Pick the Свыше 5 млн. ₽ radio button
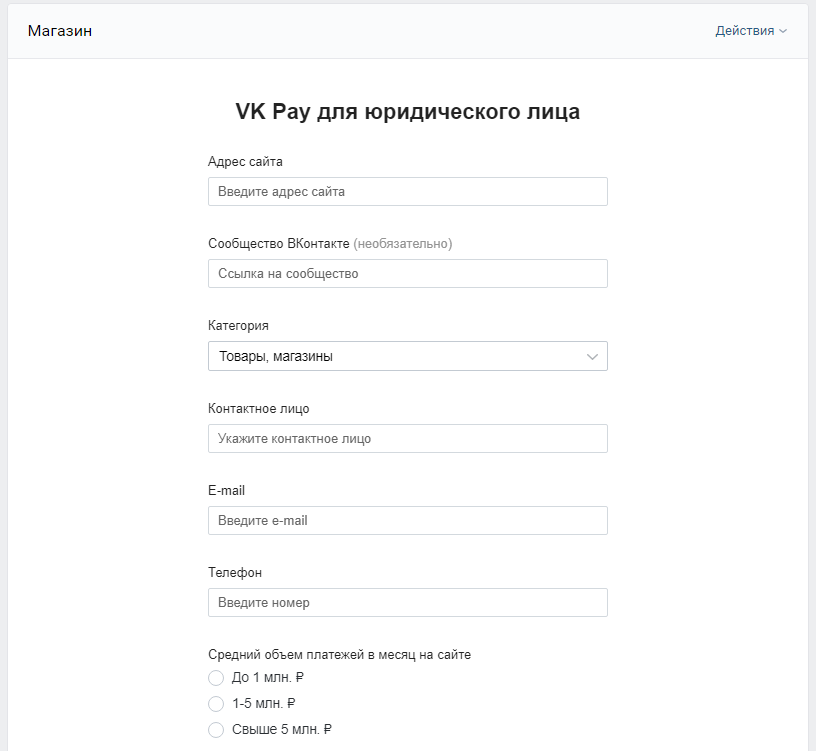Viewport: 816px width, 751px height. (x=216, y=730)
